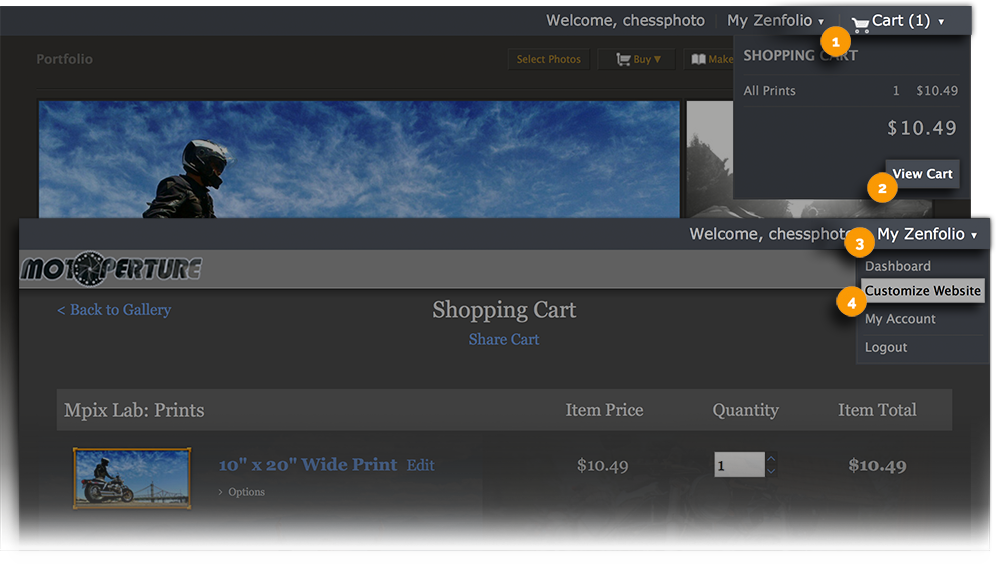Select My Account menu item

900,319
